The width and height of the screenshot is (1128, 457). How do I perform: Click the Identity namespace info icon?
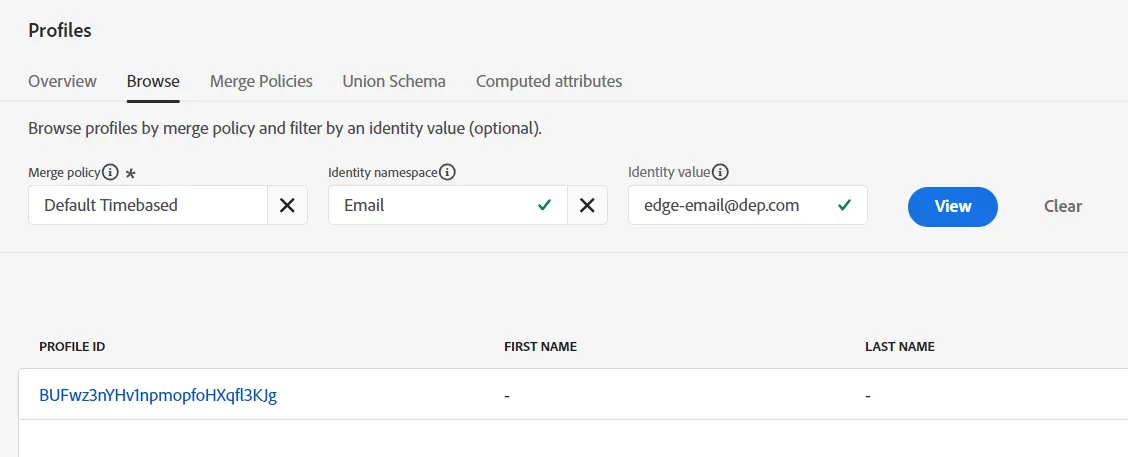coord(448,173)
